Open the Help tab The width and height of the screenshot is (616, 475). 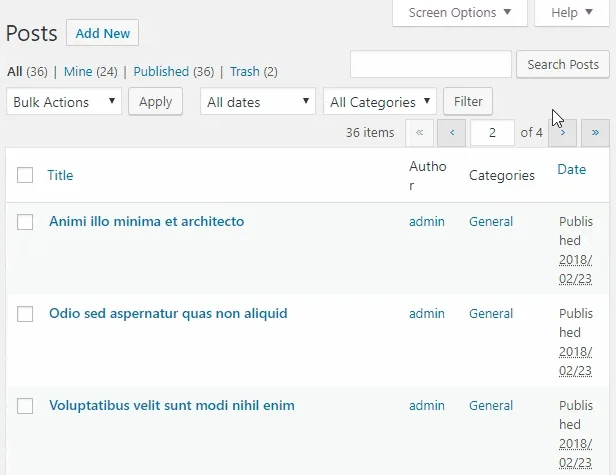571,13
